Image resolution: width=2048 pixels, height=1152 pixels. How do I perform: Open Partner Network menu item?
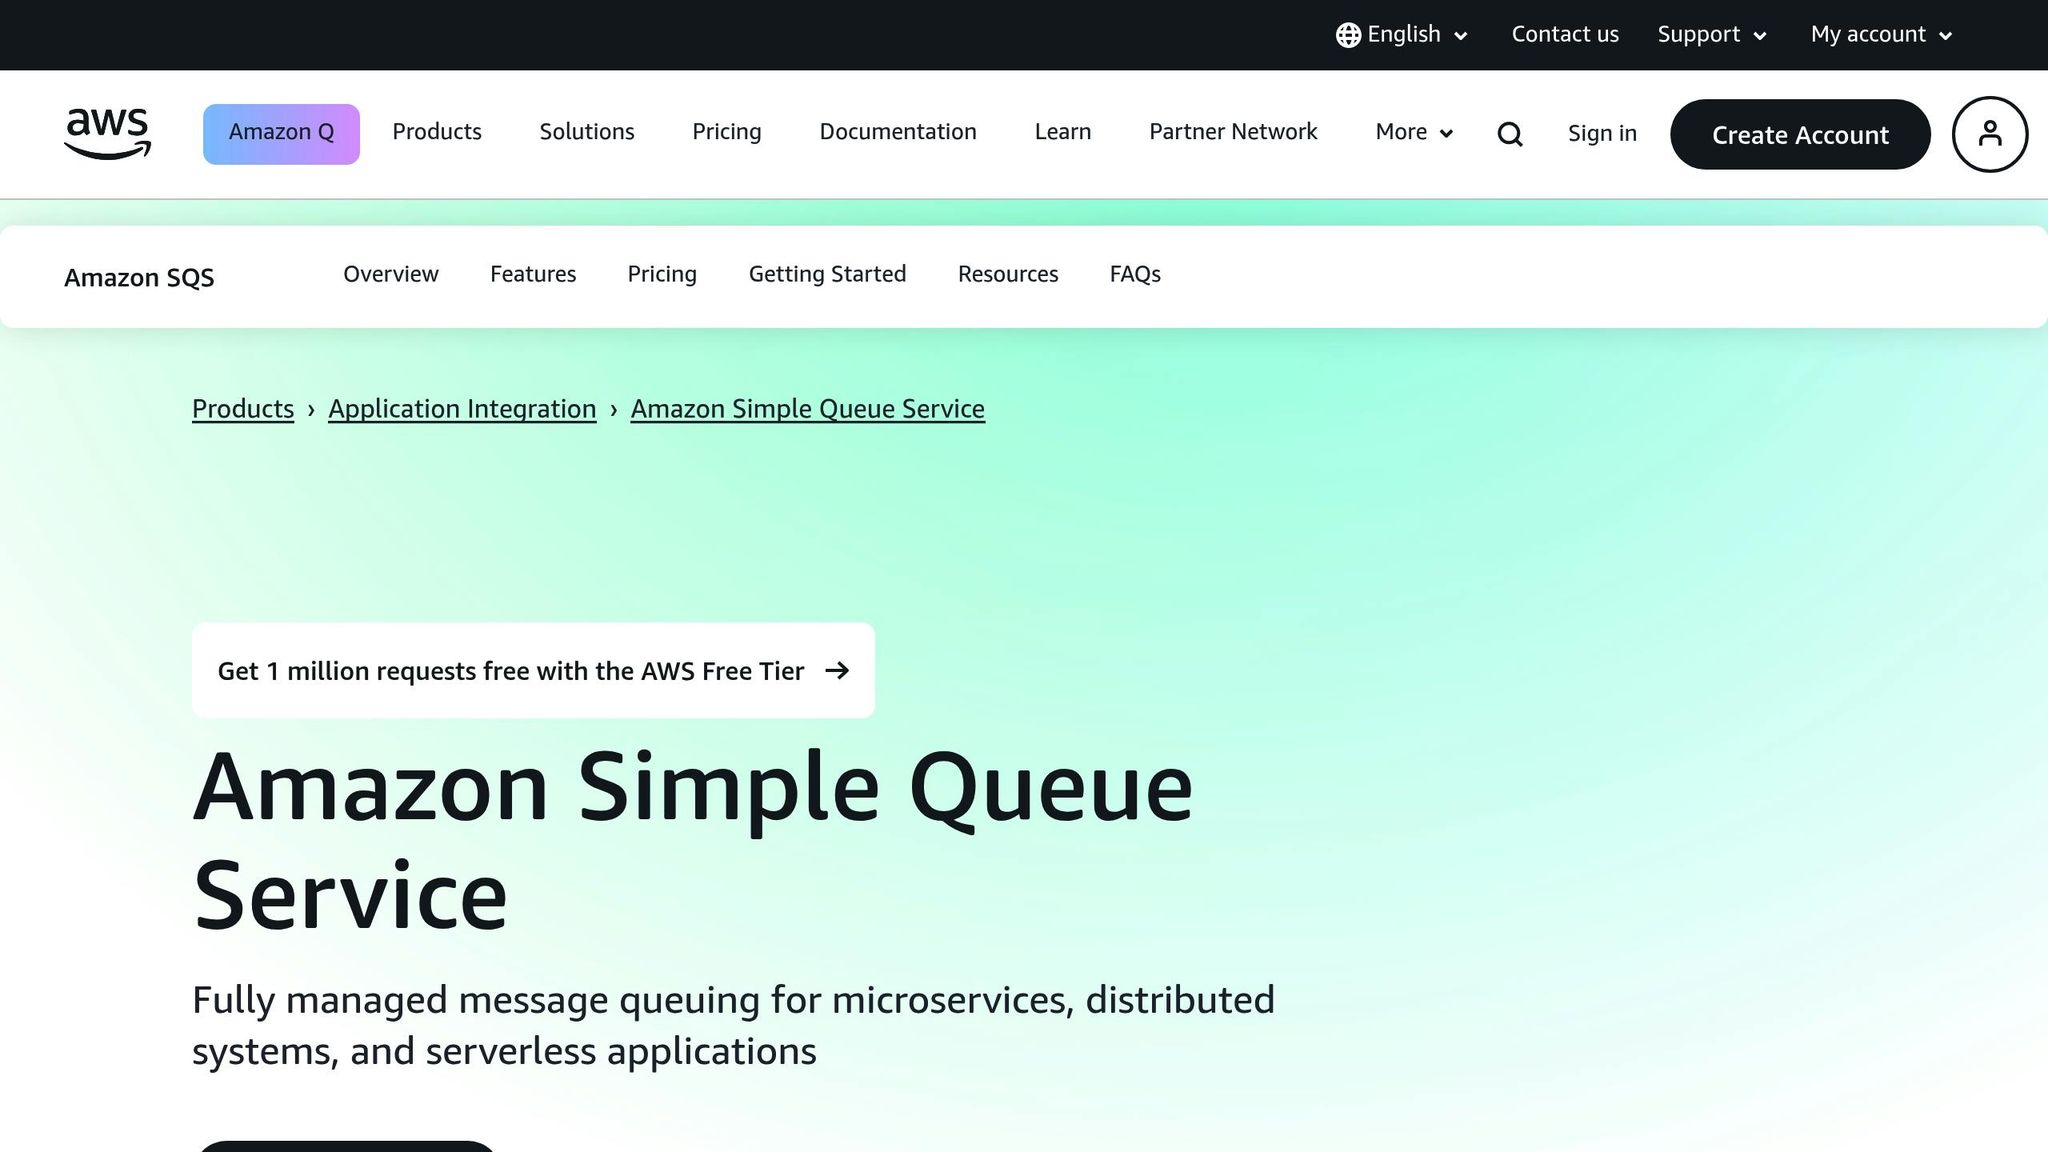tap(1233, 132)
